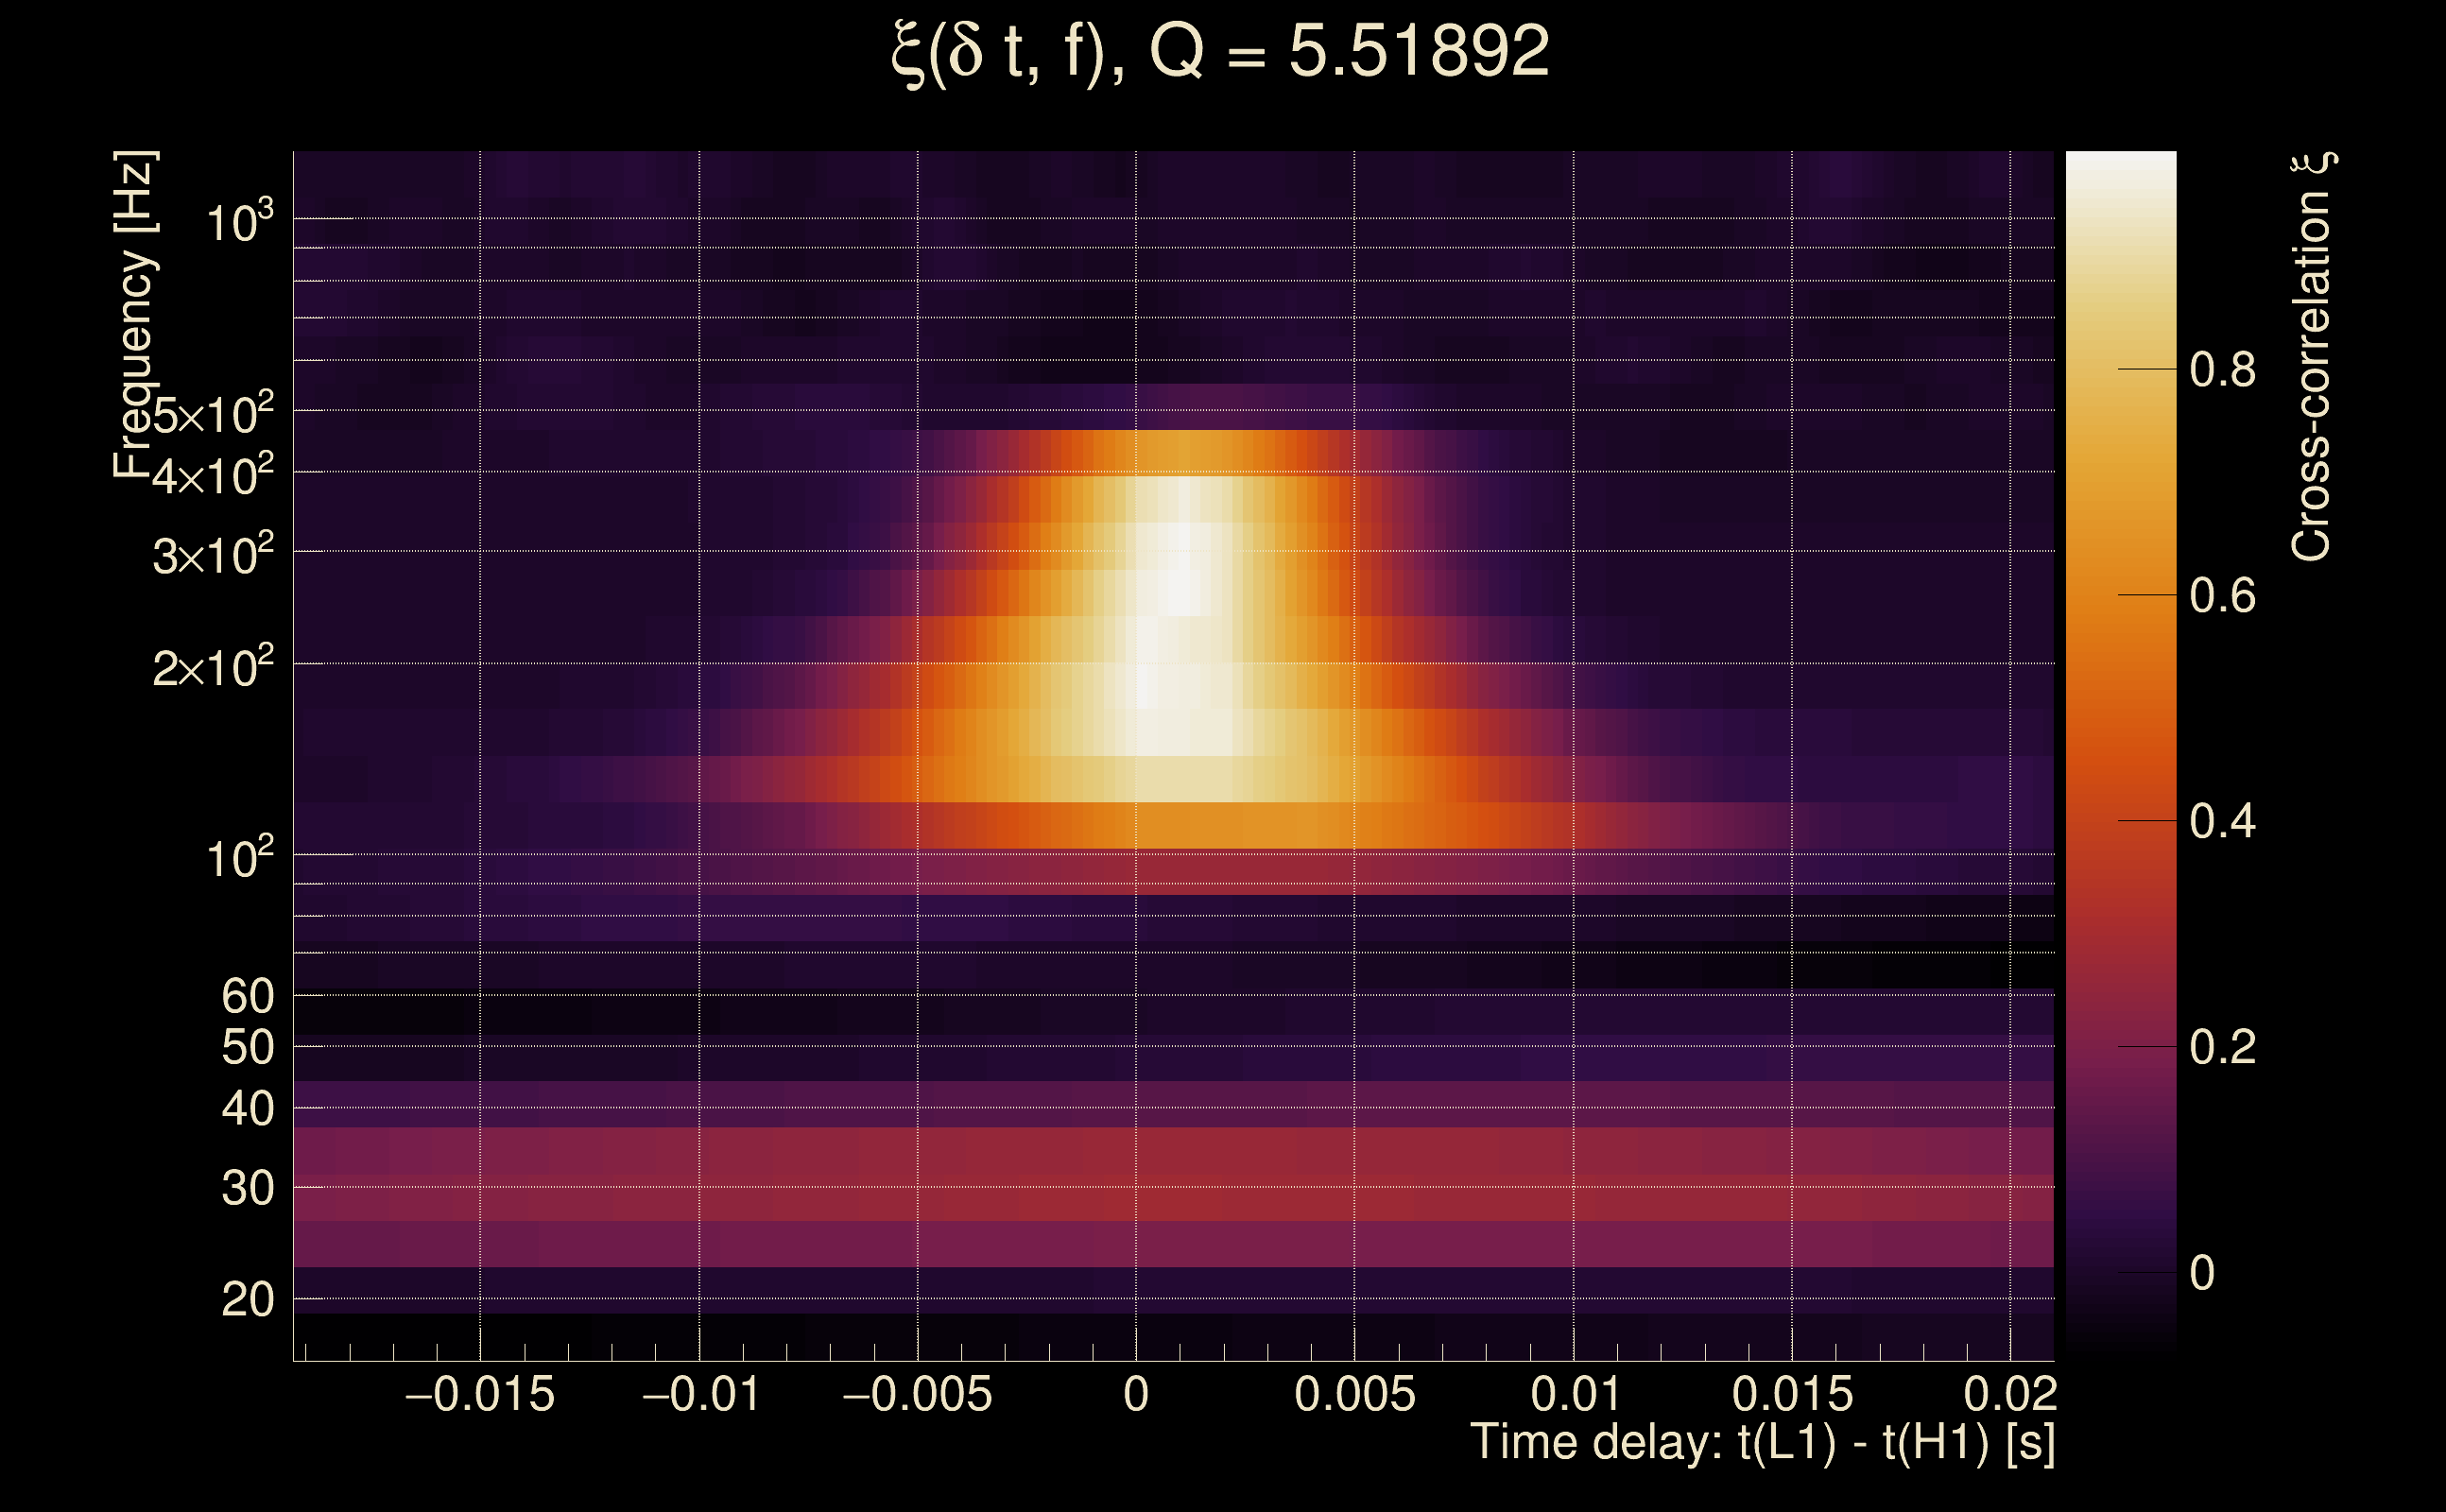Click the −0.005 x-axis tick label
The image size is (2446, 1512).
pyautogui.click(x=917, y=1394)
